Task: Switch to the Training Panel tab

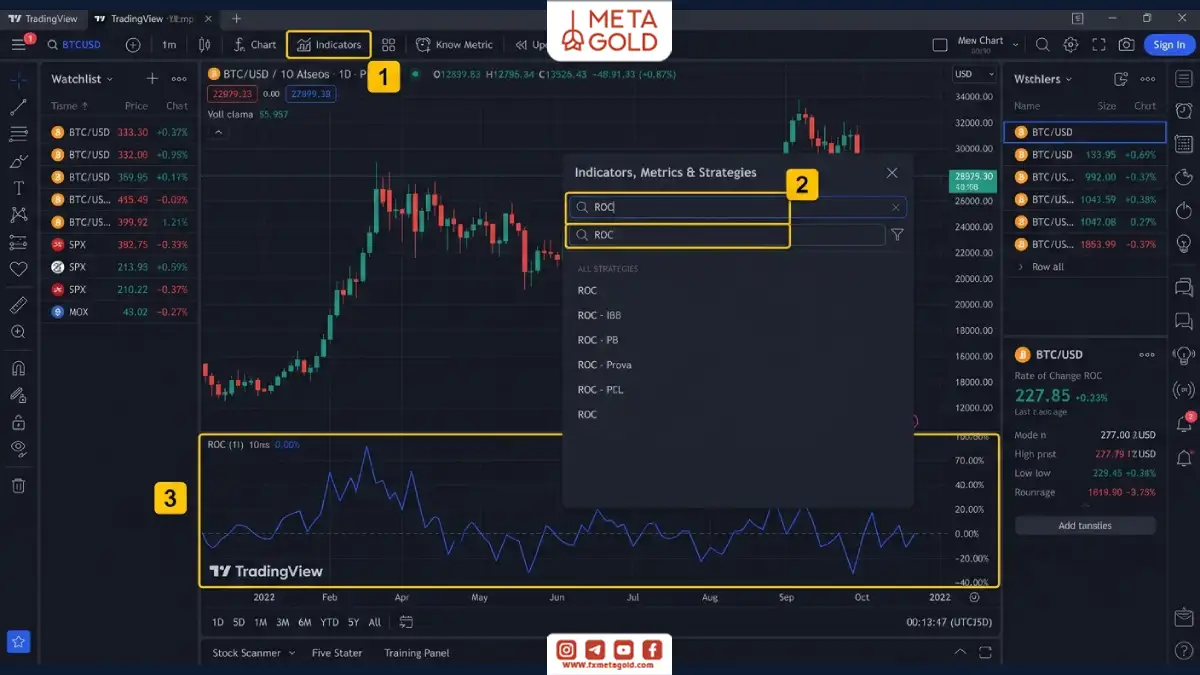Action: [x=417, y=653]
